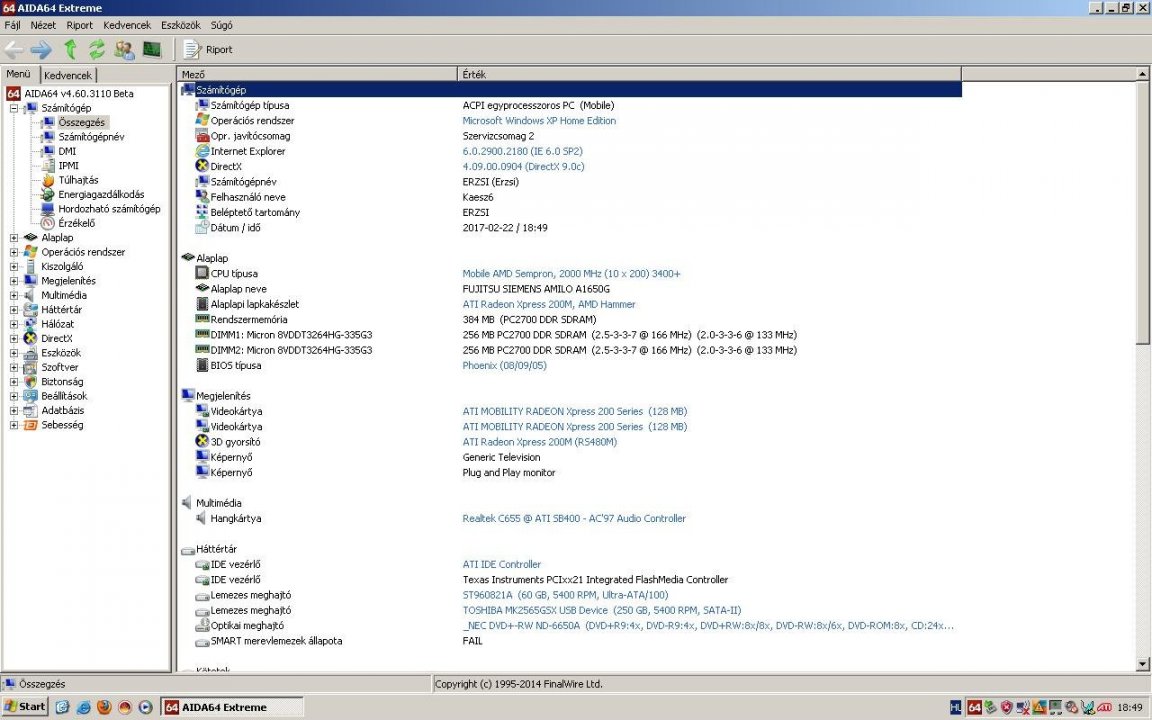Open the DirectX 9.0c version link
This screenshot has height=720, width=1152.
(x=523, y=167)
